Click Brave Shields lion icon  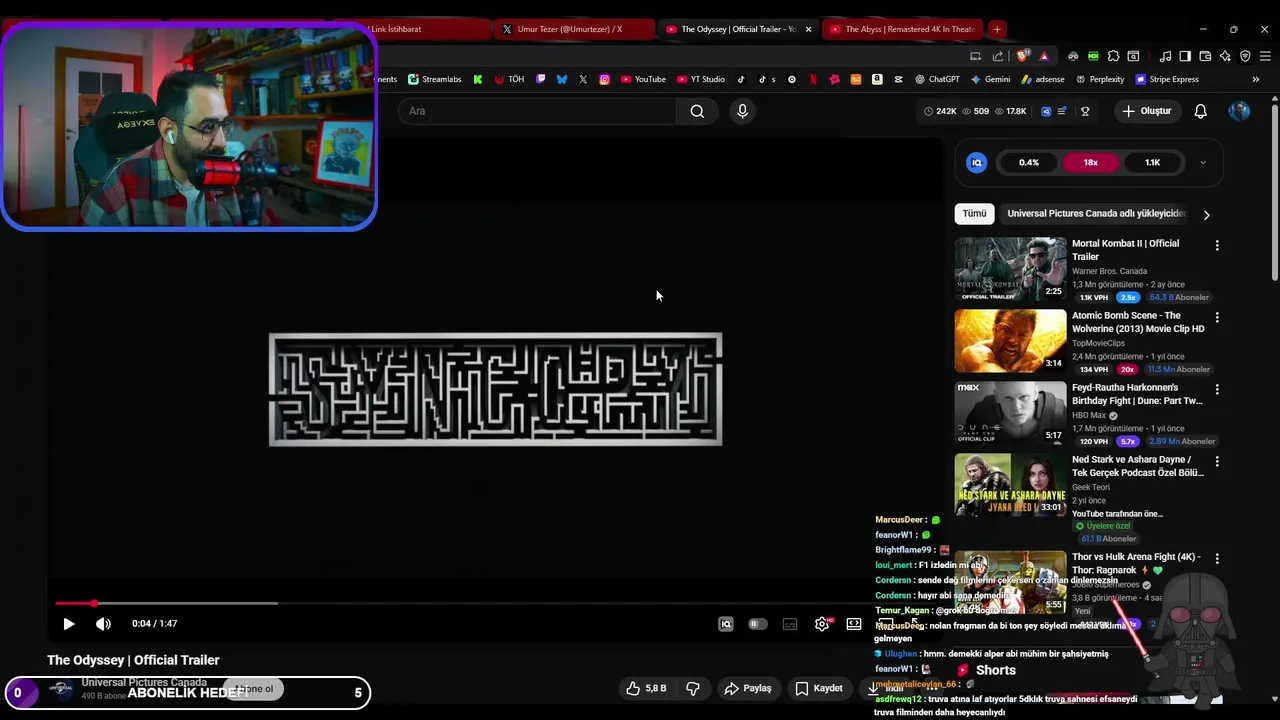tap(1022, 56)
